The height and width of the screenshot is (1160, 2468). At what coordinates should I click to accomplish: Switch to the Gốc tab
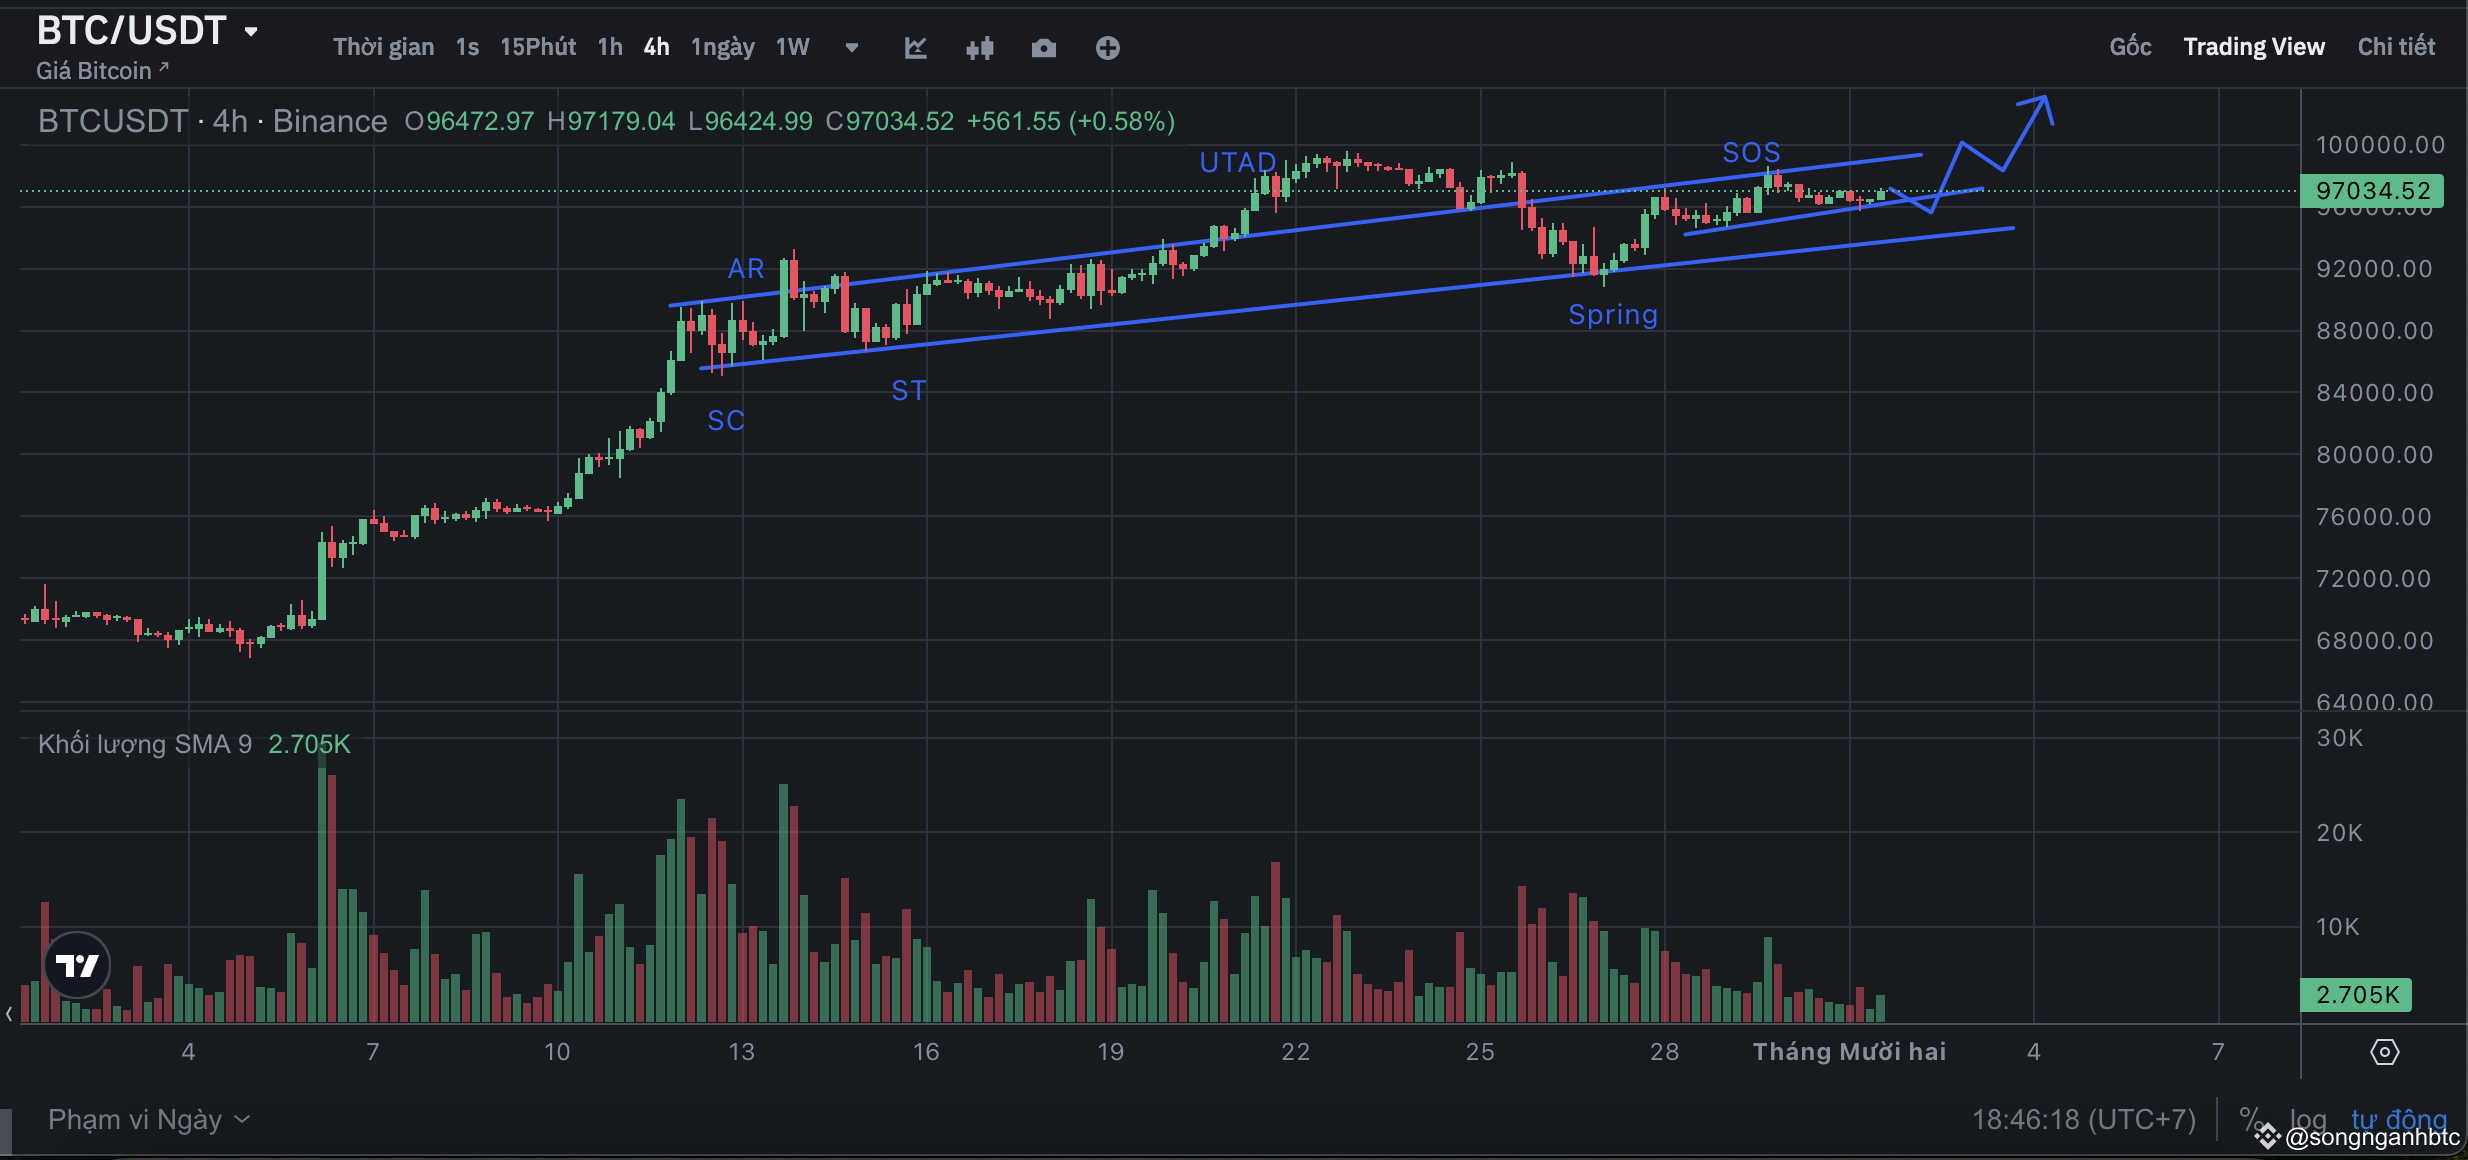(x=2130, y=46)
